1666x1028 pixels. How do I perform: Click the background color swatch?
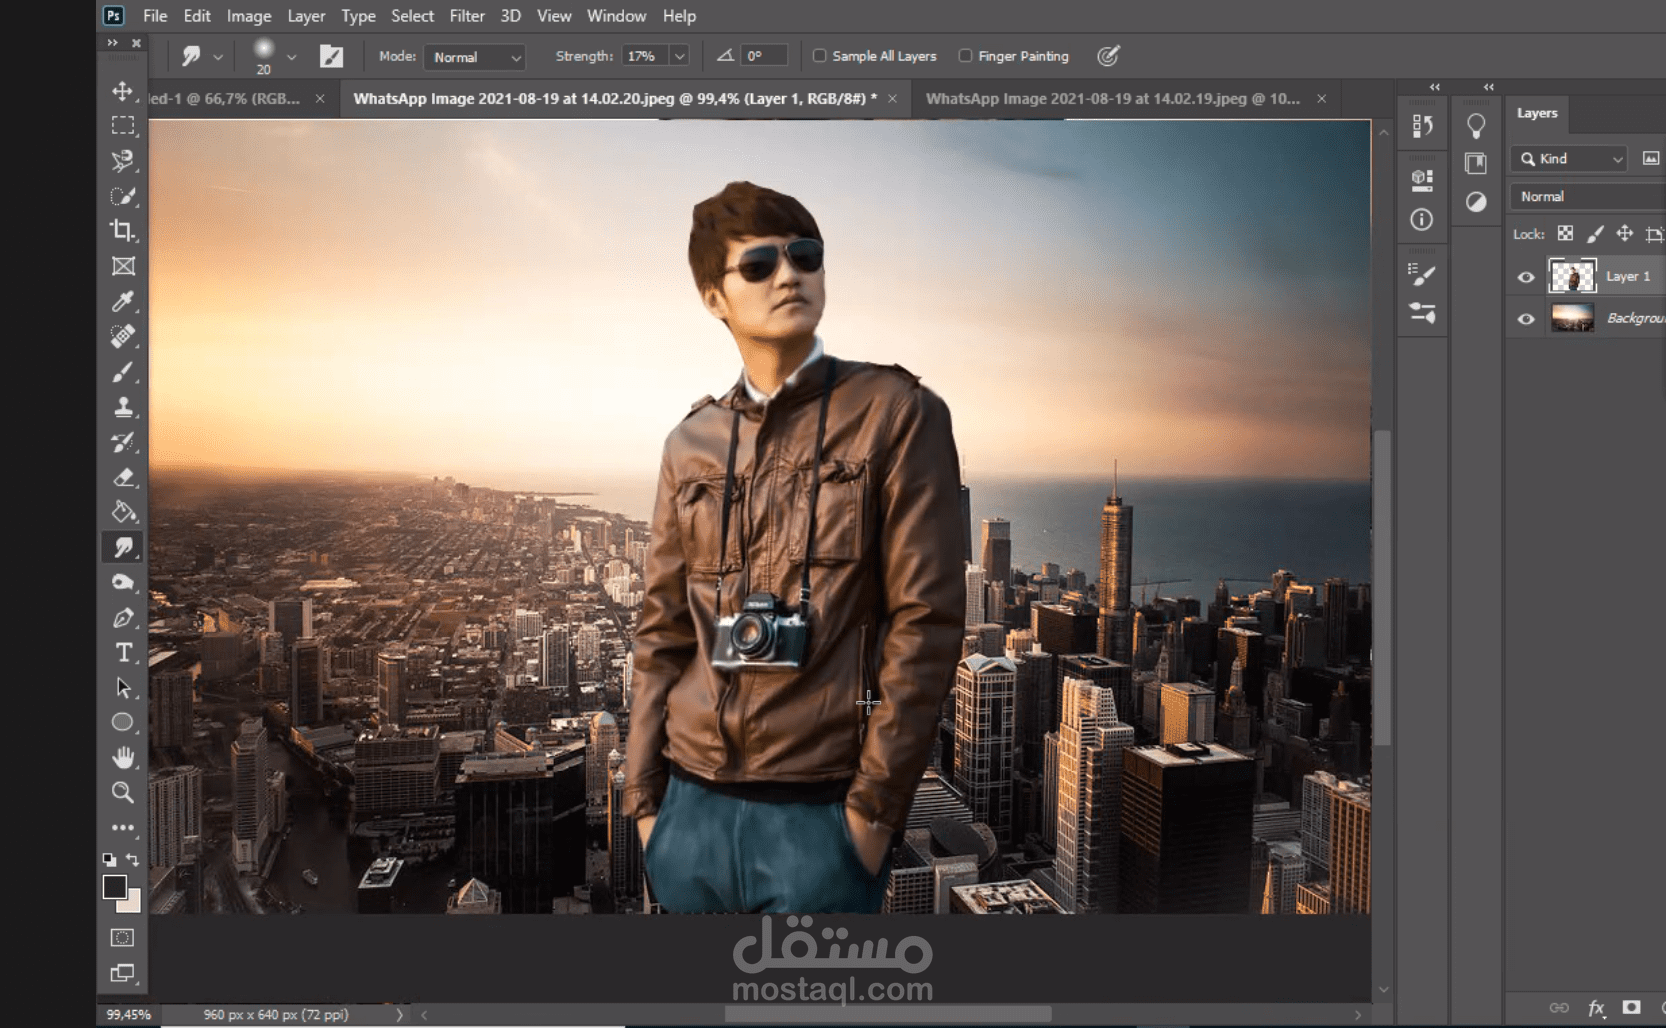click(x=131, y=903)
